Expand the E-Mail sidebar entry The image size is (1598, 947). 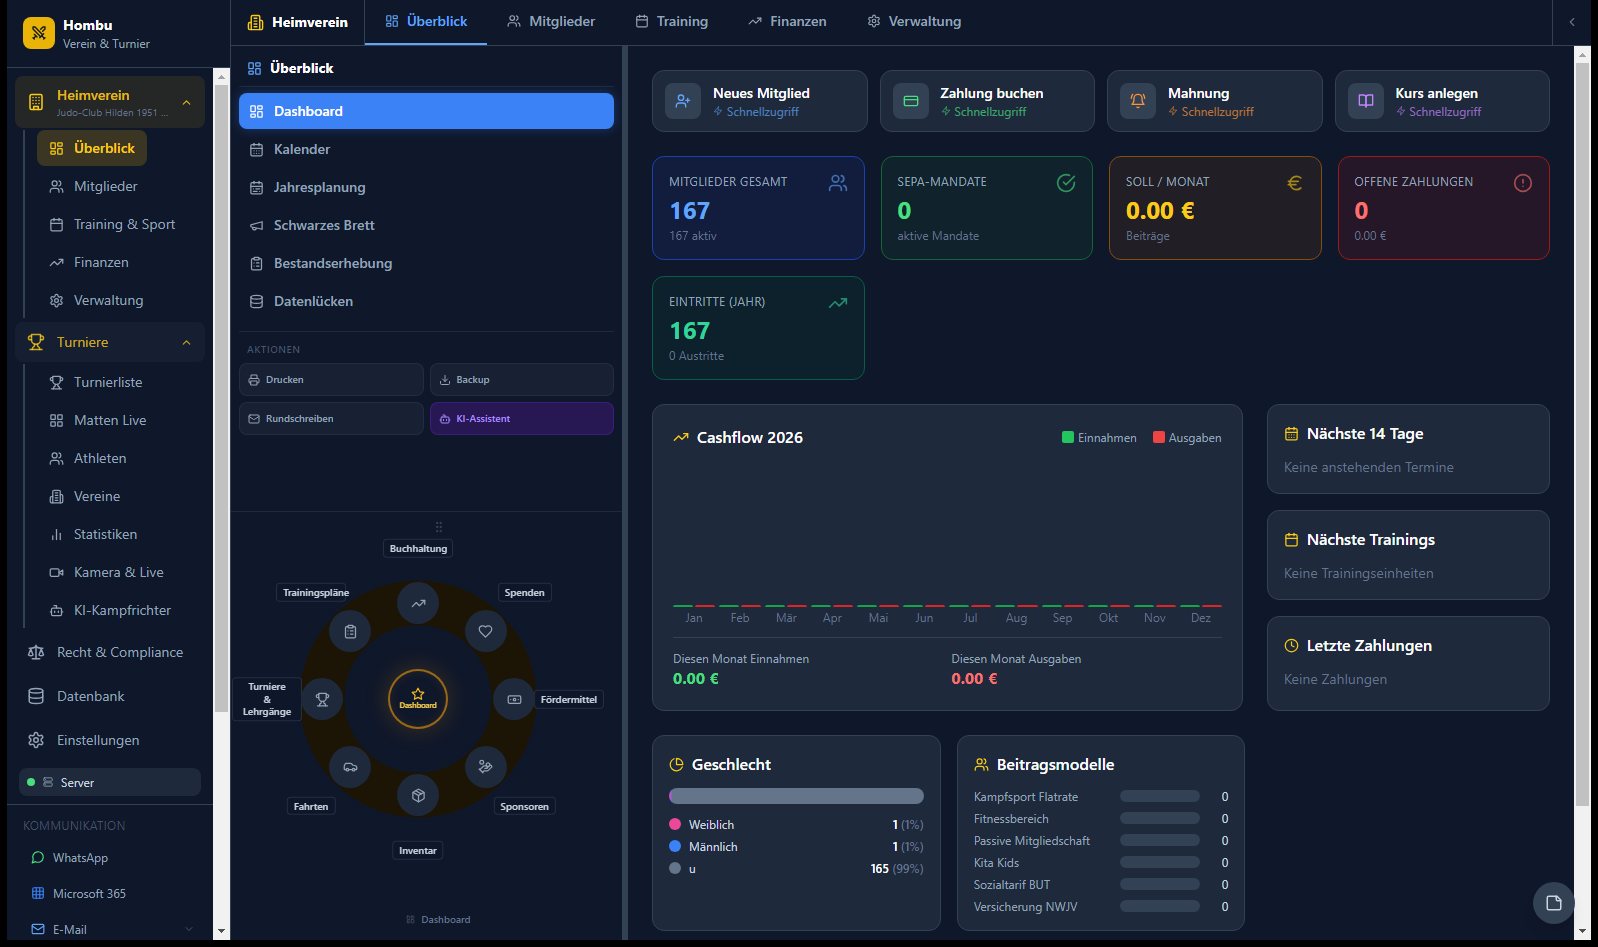click(189, 930)
